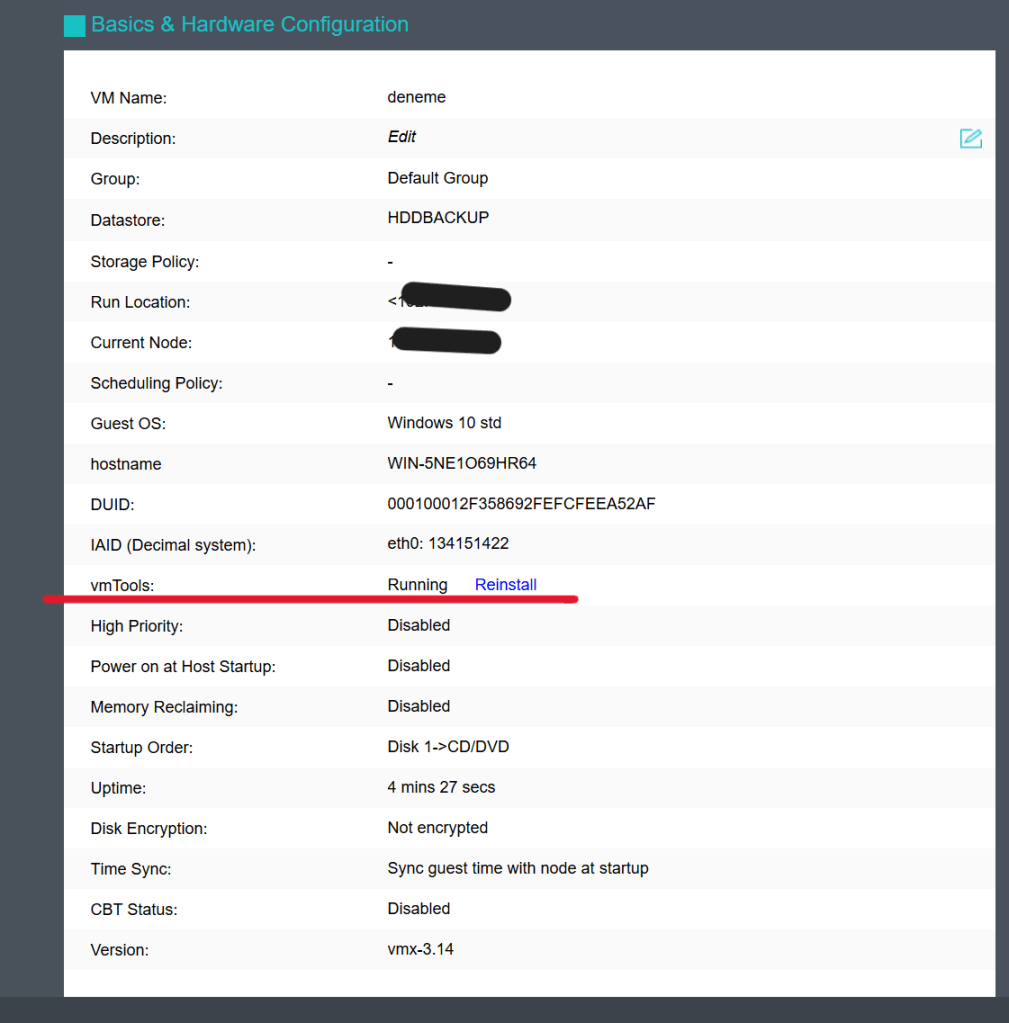Click the Time Sync setting value
This screenshot has height=1023, width=1009.
click(517, 869)
